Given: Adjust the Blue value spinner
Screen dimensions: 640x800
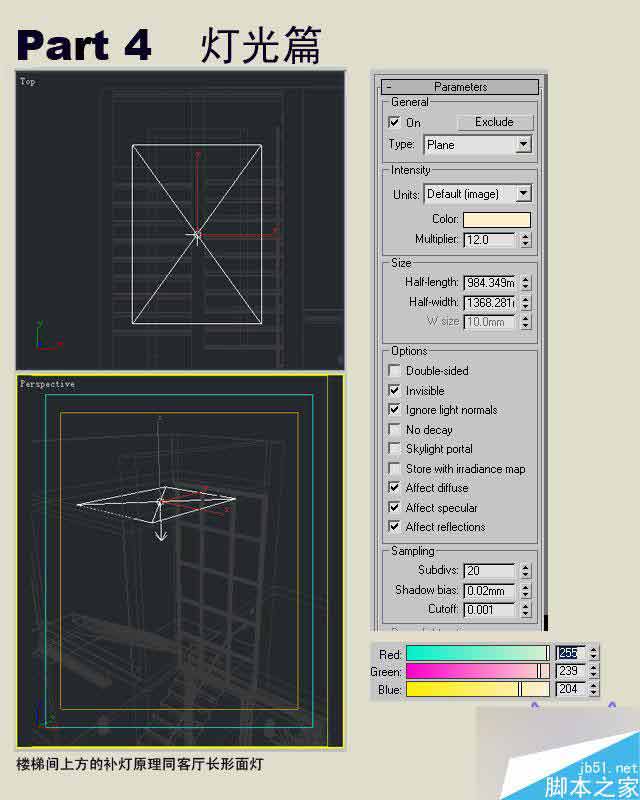Looking at the screenshot, I should [x=593, y=689].
